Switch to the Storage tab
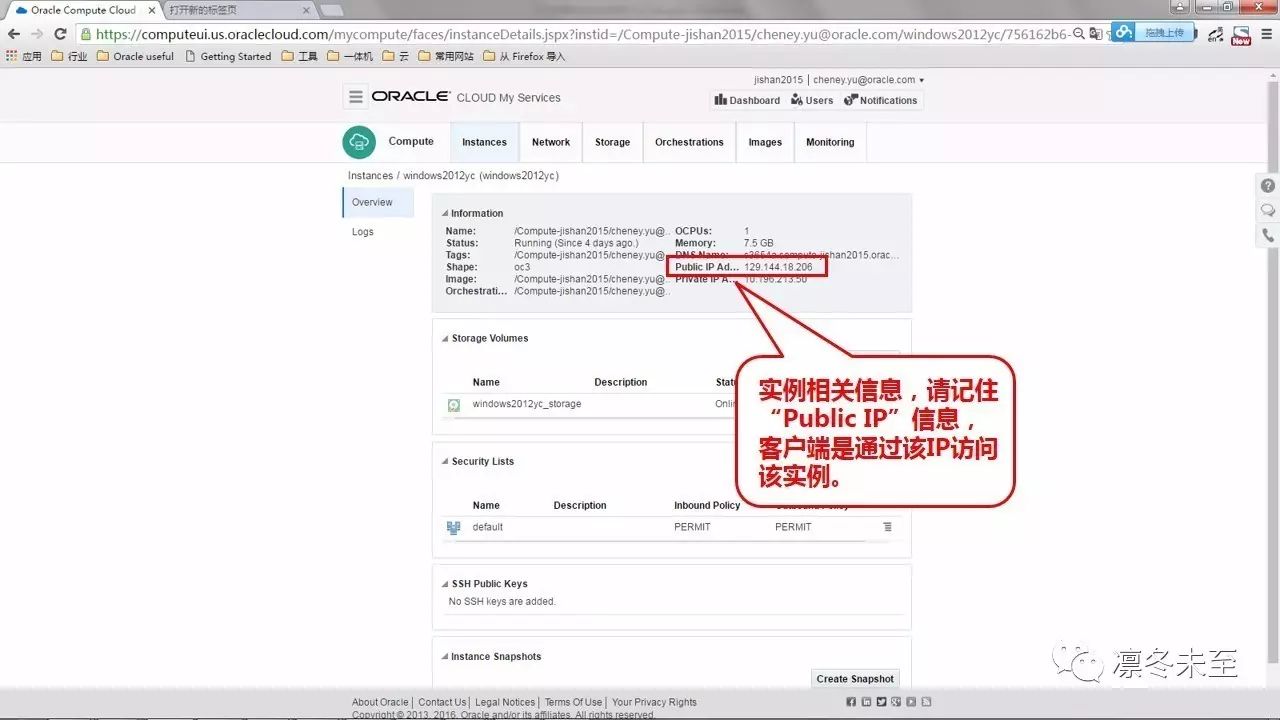Screen dimensions: 1280x720 (x=613, y=142)
